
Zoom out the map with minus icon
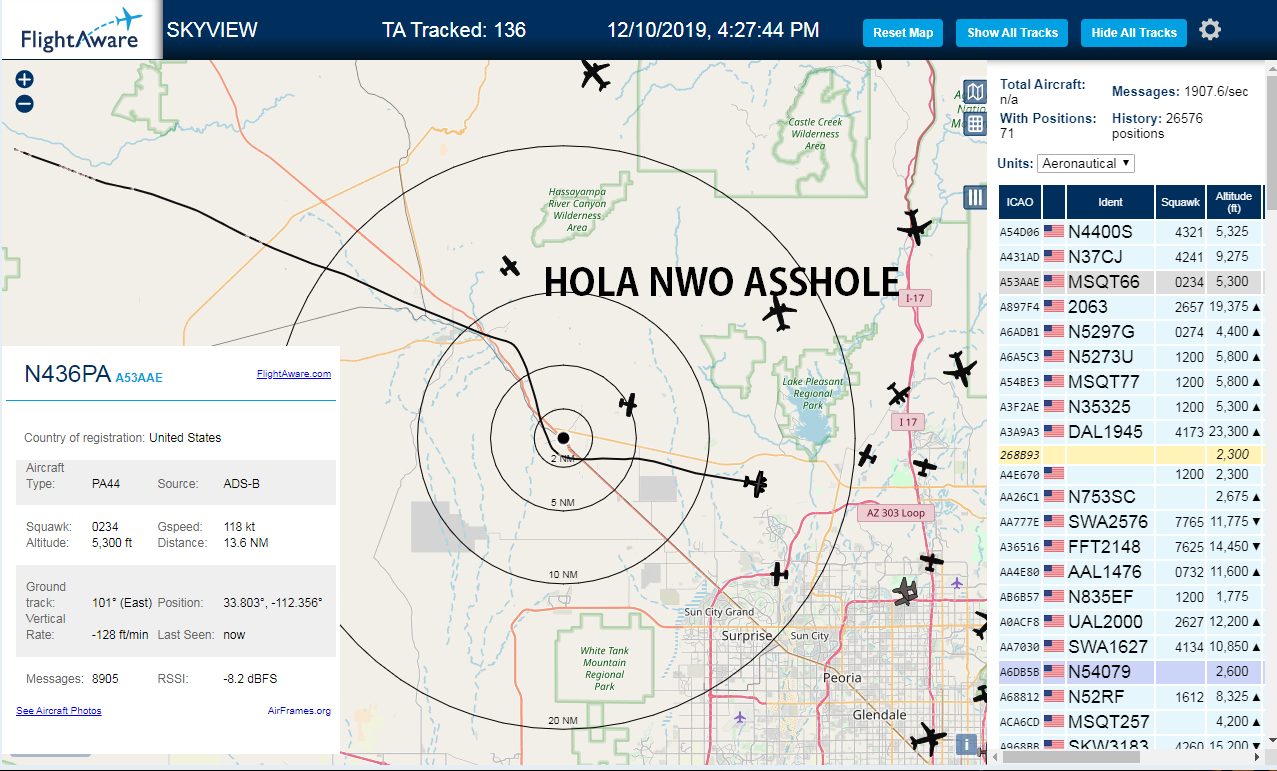pos(25,104)
